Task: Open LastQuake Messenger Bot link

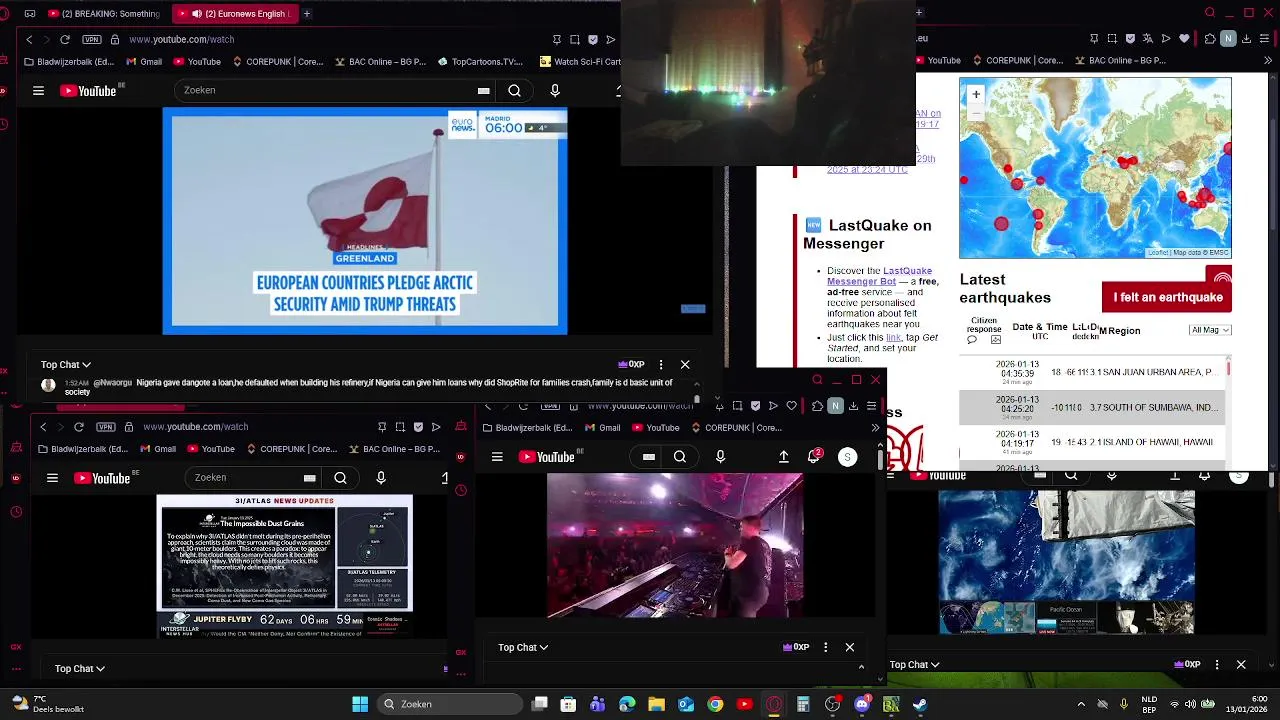Action: [x=879, y=276]
